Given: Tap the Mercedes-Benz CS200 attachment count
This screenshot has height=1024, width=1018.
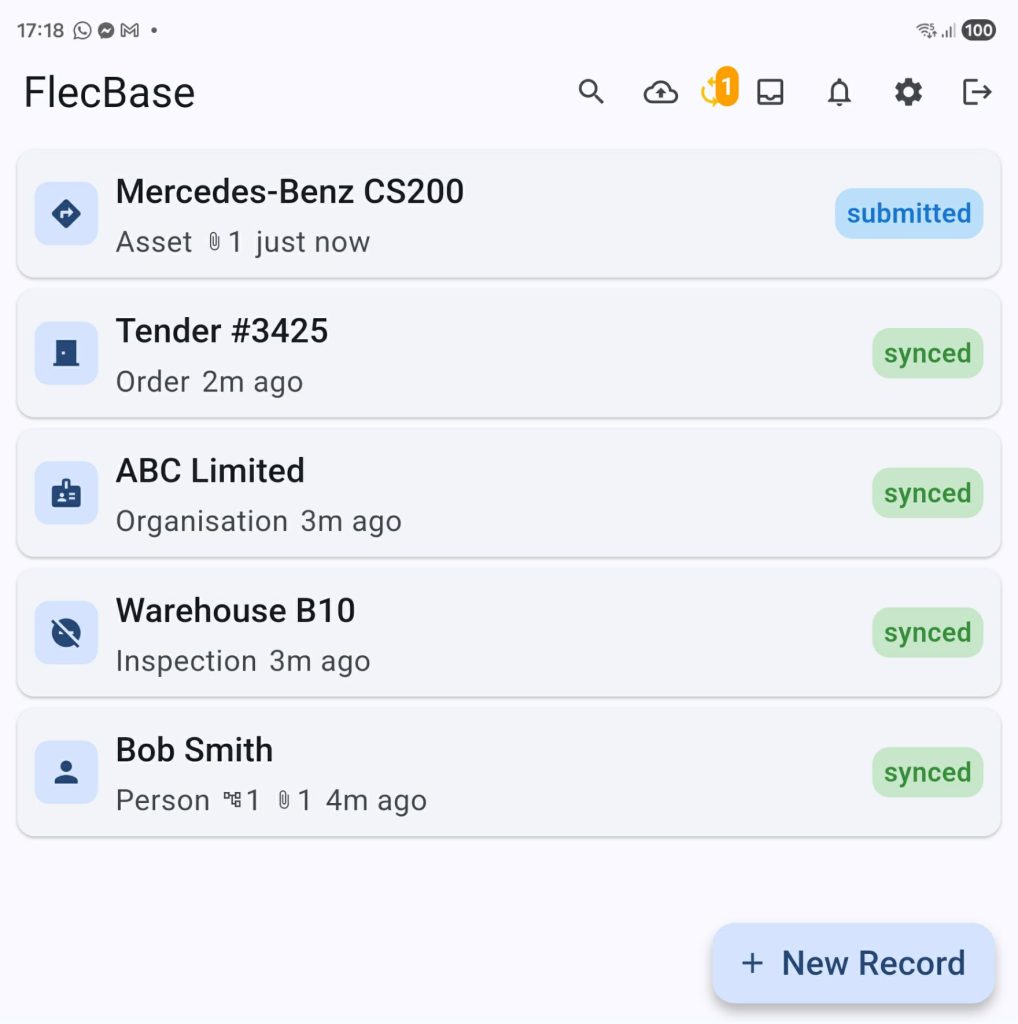Looking at the screenshot, I should coord(225,242).
